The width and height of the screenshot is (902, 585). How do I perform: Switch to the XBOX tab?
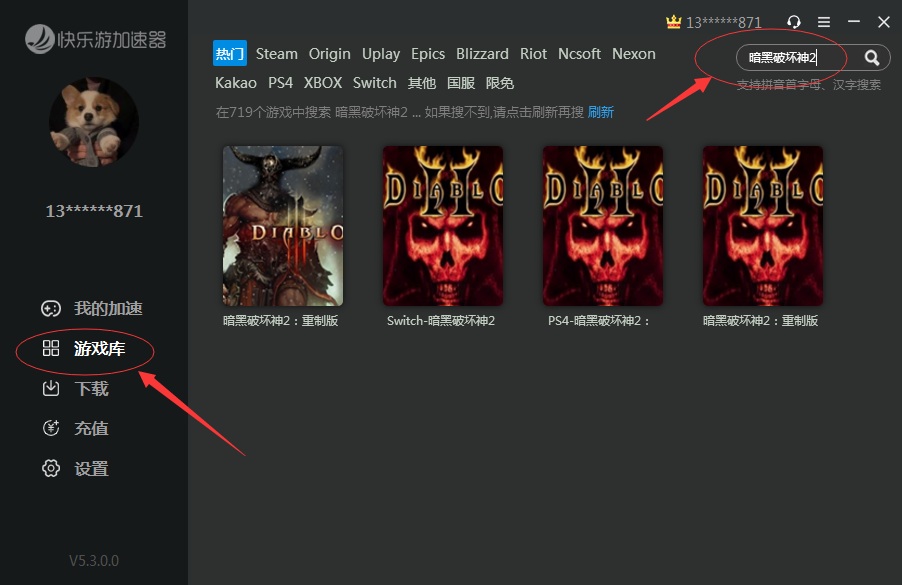(323, 83)
